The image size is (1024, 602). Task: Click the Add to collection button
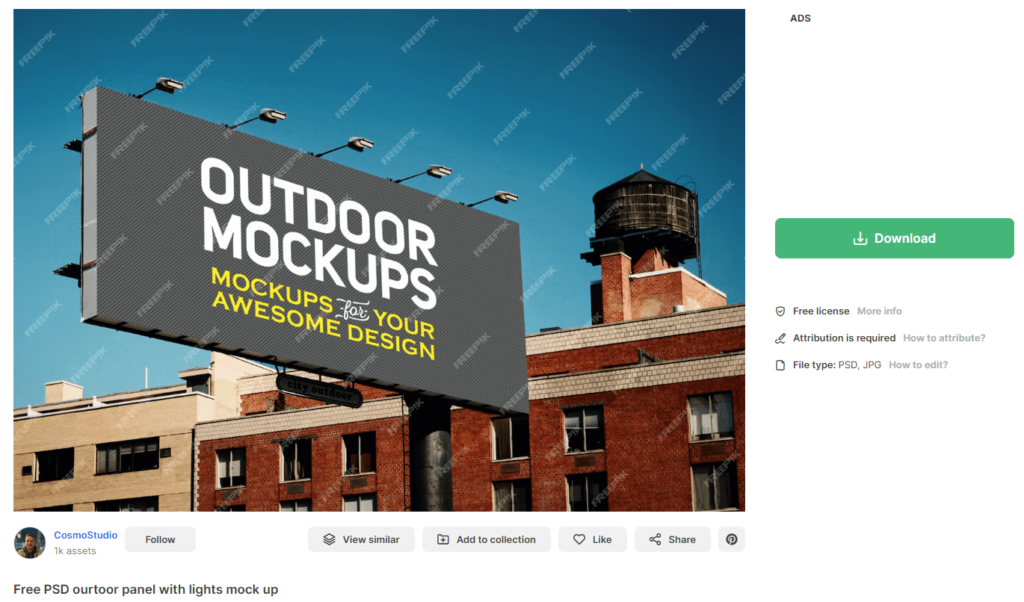pyautogui.click(x=487, y=539)
